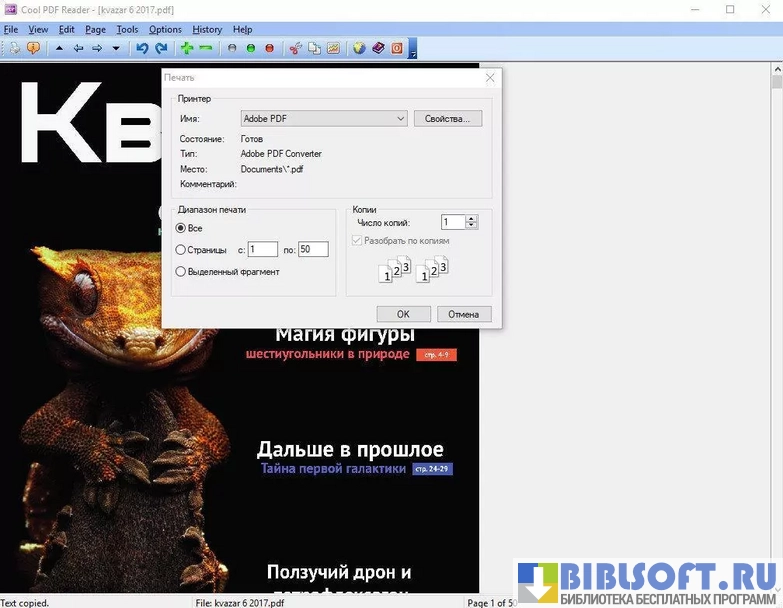Choose 'Выделенный фрагмент' radio option
Screen dimensions: 783x608
[181, 271]
